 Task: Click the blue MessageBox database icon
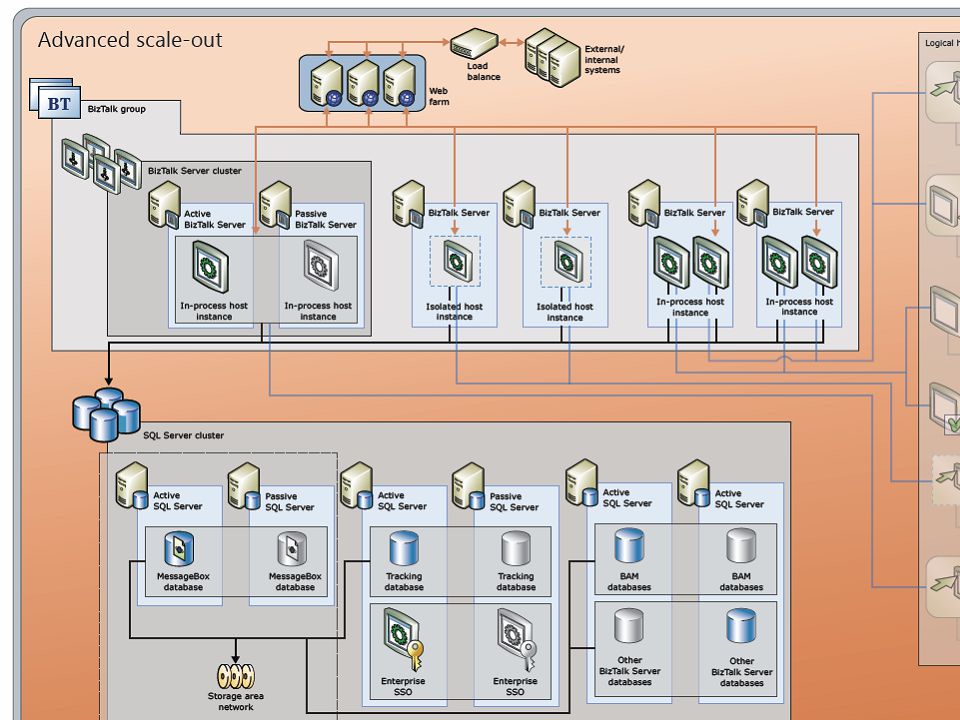(179, 548)
